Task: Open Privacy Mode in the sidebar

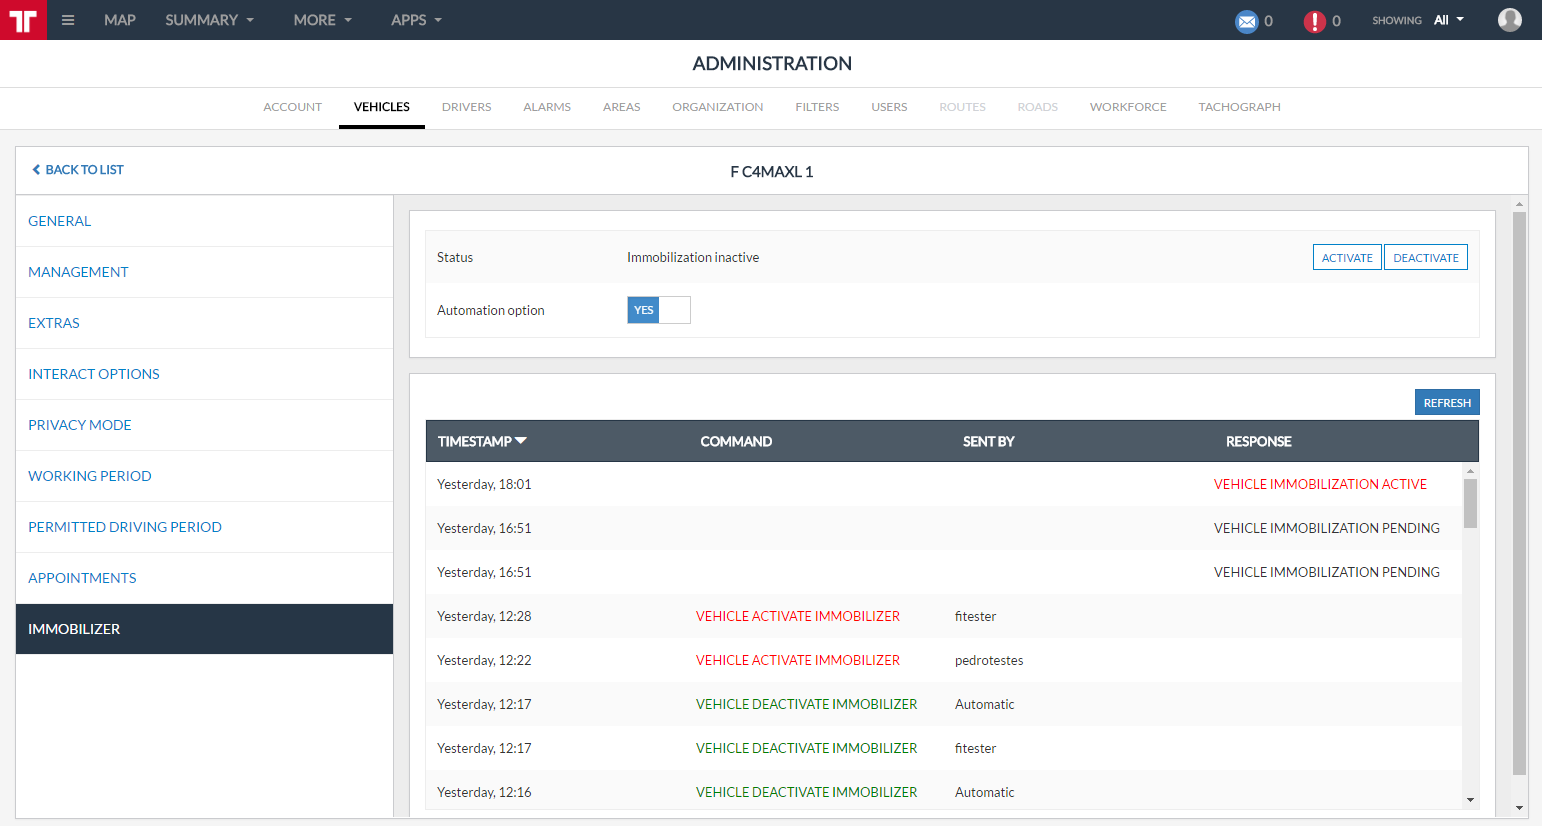Action: click(x=80, y=425)
